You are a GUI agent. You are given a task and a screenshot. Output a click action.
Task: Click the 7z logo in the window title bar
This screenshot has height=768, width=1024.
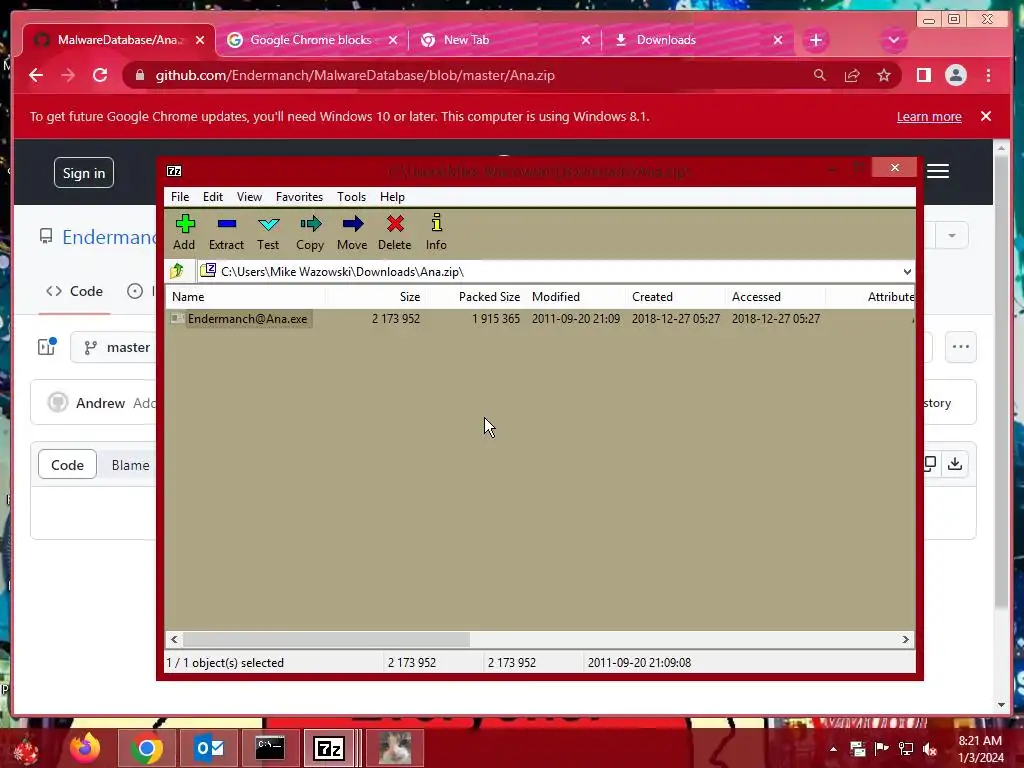[174, 171]
